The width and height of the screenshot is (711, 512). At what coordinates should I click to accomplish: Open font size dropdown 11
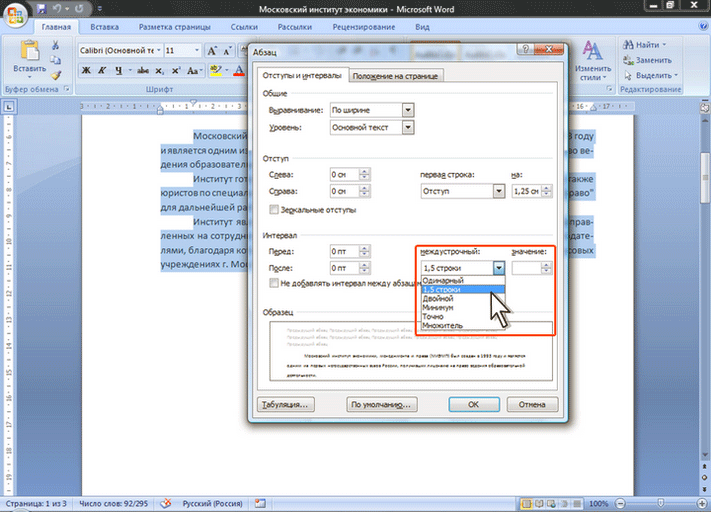pyautogui.click(x=197, y=50)
